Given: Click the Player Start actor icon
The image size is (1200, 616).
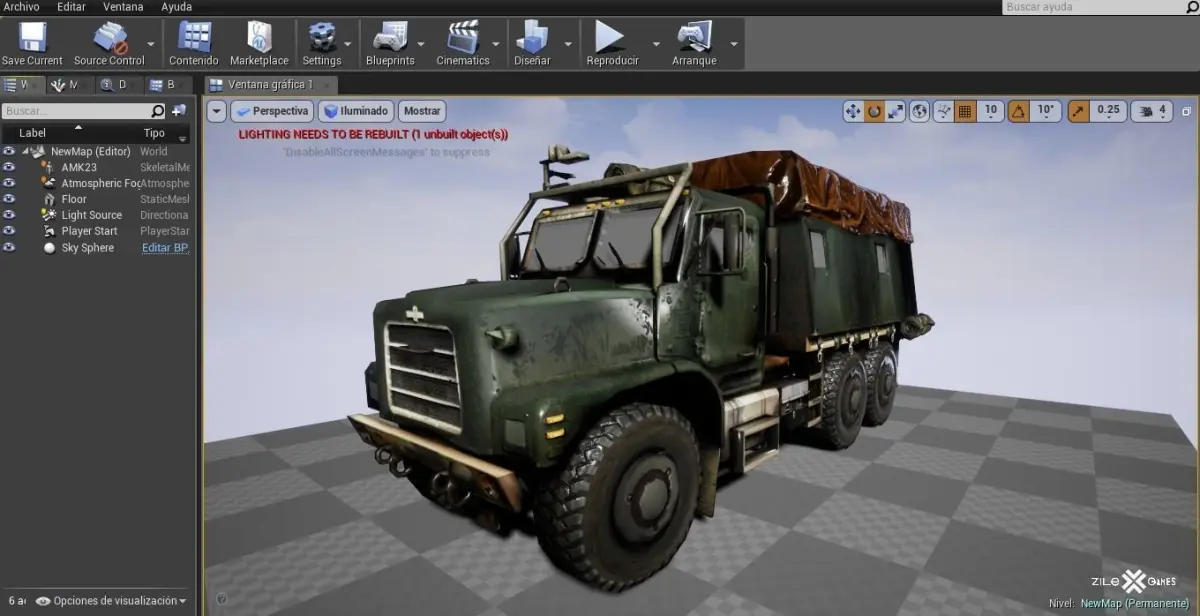Looking at the screenshot, I should pos(49,231).
